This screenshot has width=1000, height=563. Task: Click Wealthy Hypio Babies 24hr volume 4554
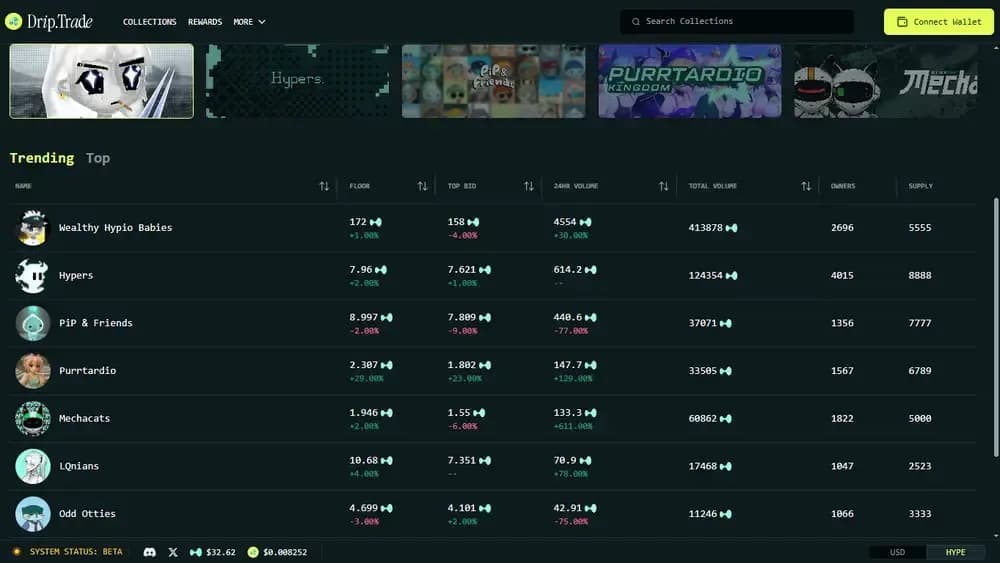click(x=564, y=222)
